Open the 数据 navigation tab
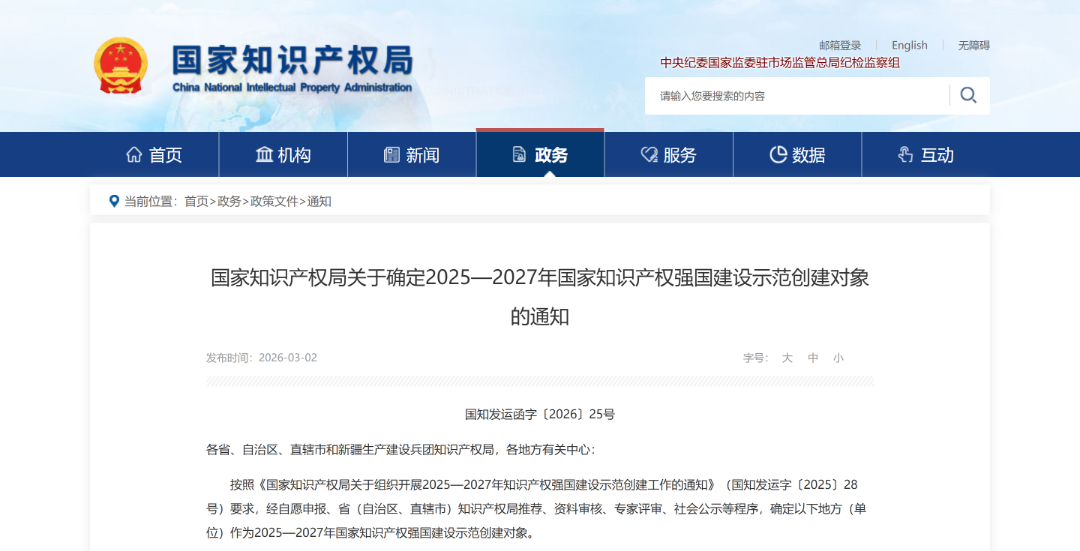Image resolution: width=1080 pixels, height=551 pixels. (798, 154)
